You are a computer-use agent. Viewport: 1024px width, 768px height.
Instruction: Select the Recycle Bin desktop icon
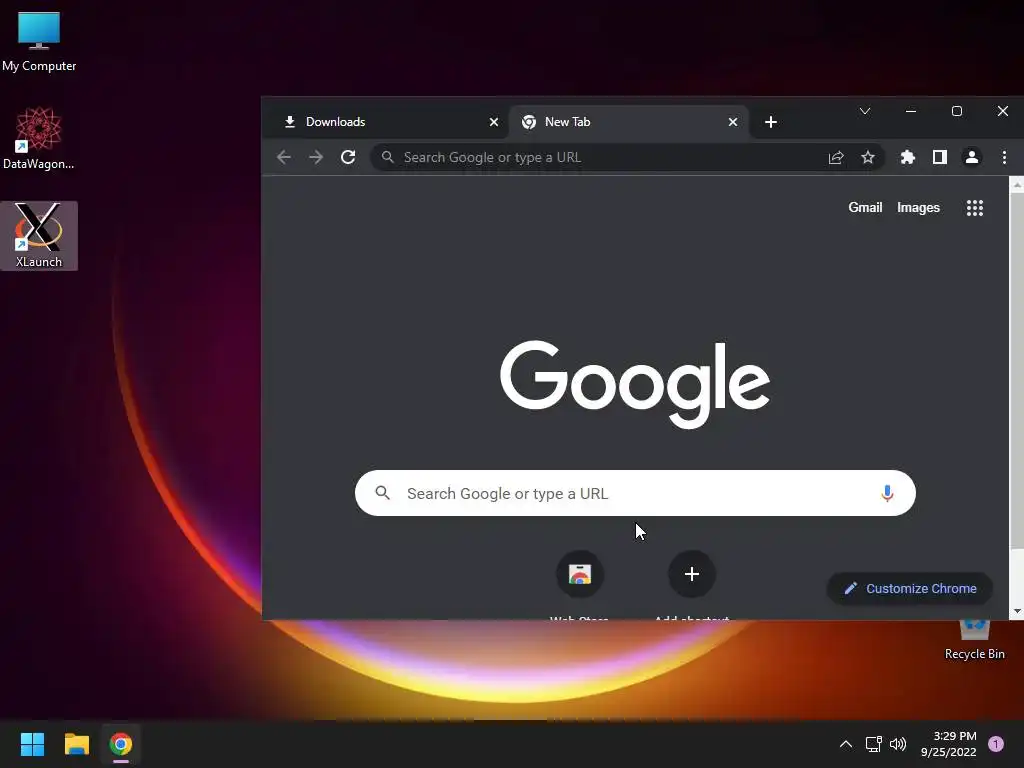974,640
